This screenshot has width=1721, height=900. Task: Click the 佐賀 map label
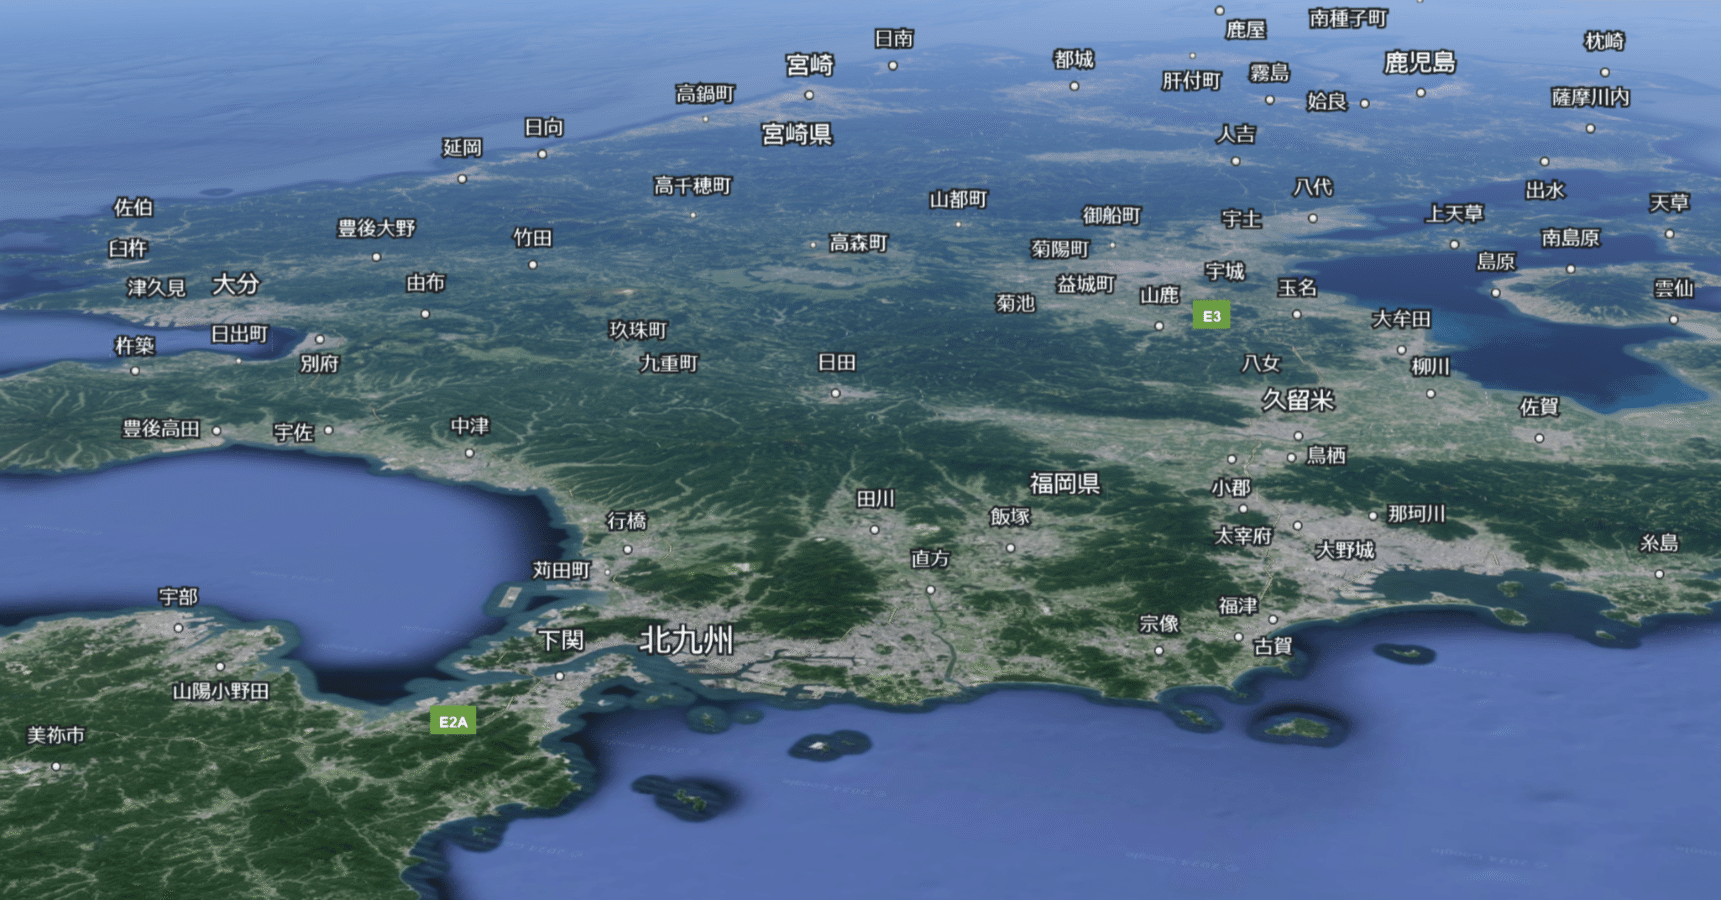[x=1539, y=407]
